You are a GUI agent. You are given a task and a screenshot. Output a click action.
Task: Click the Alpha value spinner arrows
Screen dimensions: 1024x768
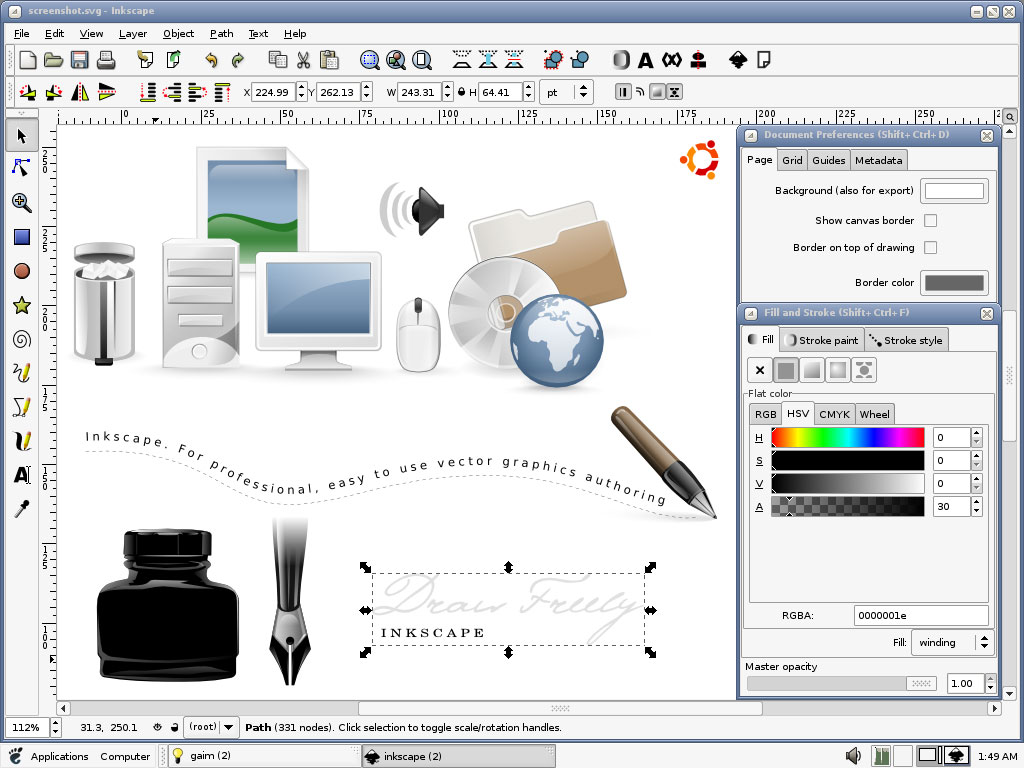[976, 506]
